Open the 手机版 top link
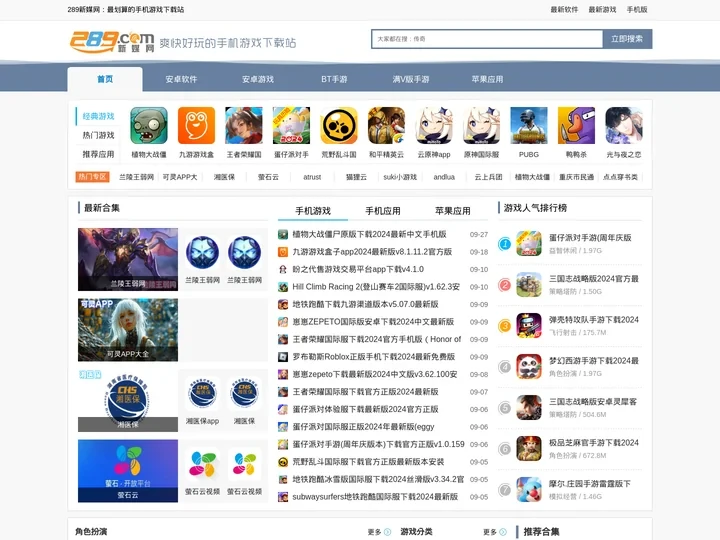This screenshot has height=540, width=720. click(637, 9)
